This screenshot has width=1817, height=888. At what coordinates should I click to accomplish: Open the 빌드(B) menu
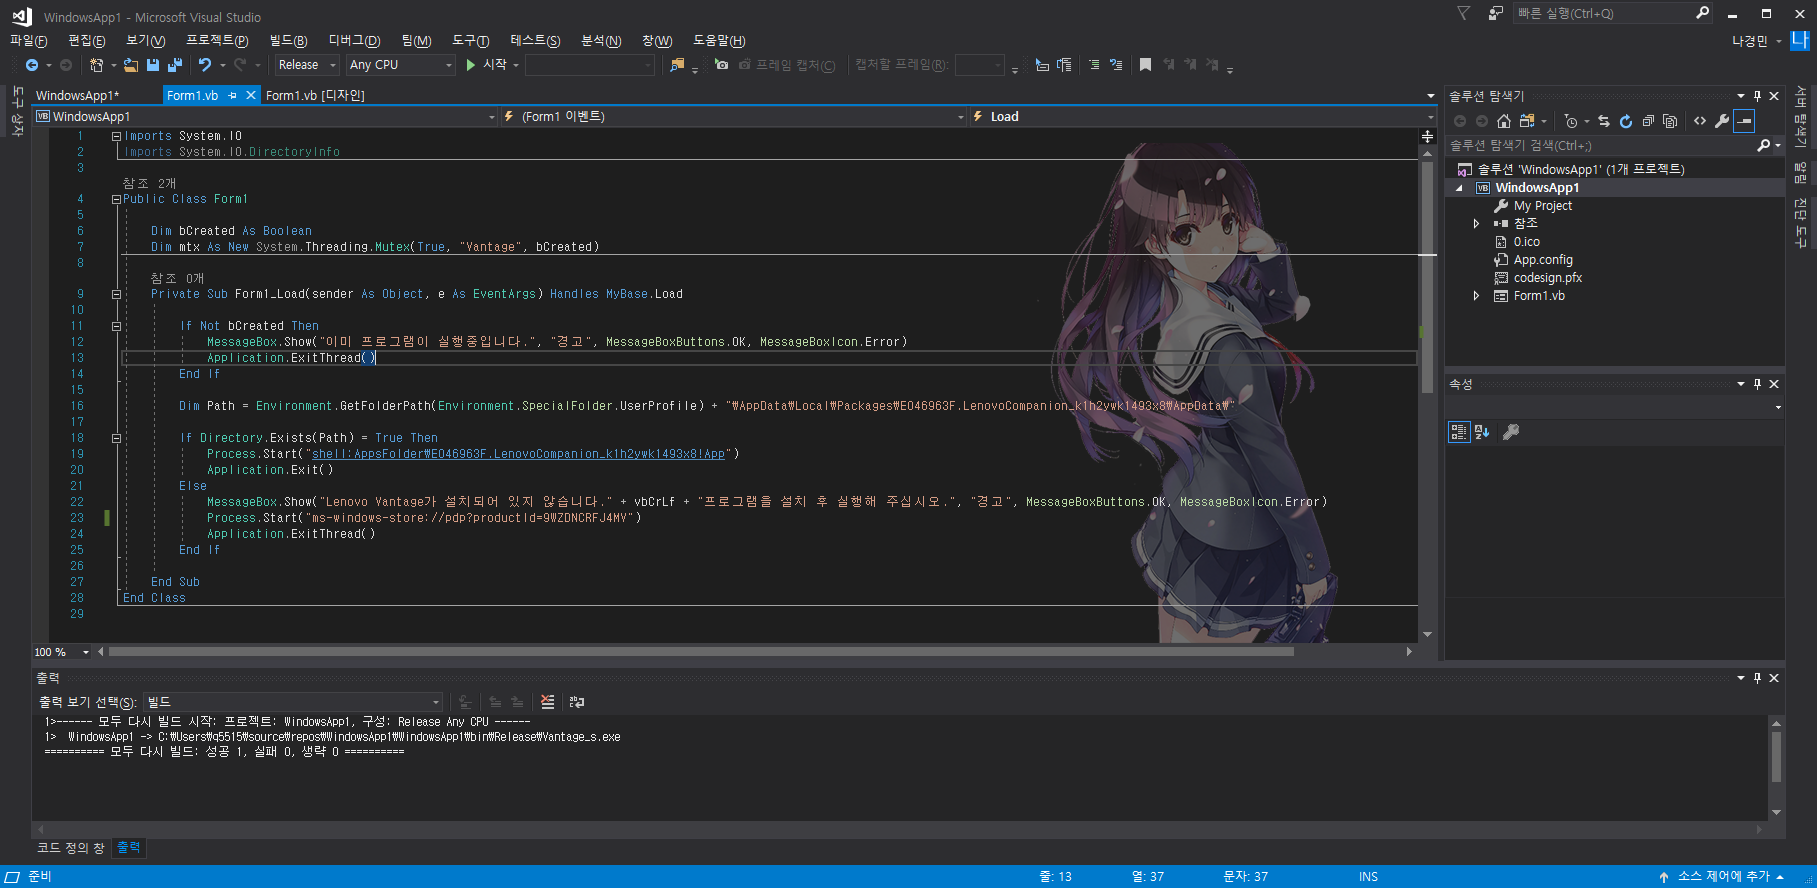pyautogui.click(x=288, y=40)
